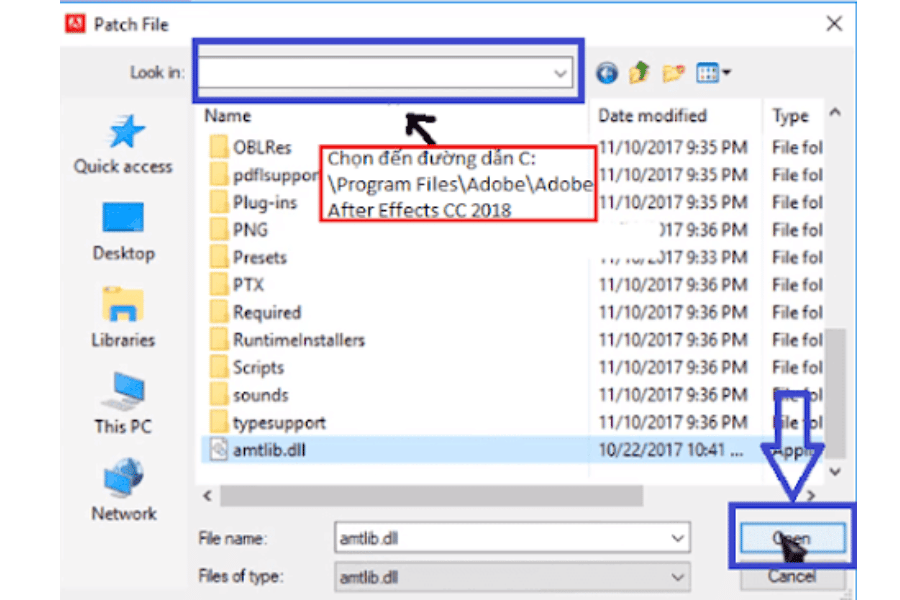Create a new folder icon
Viewport: 900px width, 600px height.
click(x=673, y=73)
